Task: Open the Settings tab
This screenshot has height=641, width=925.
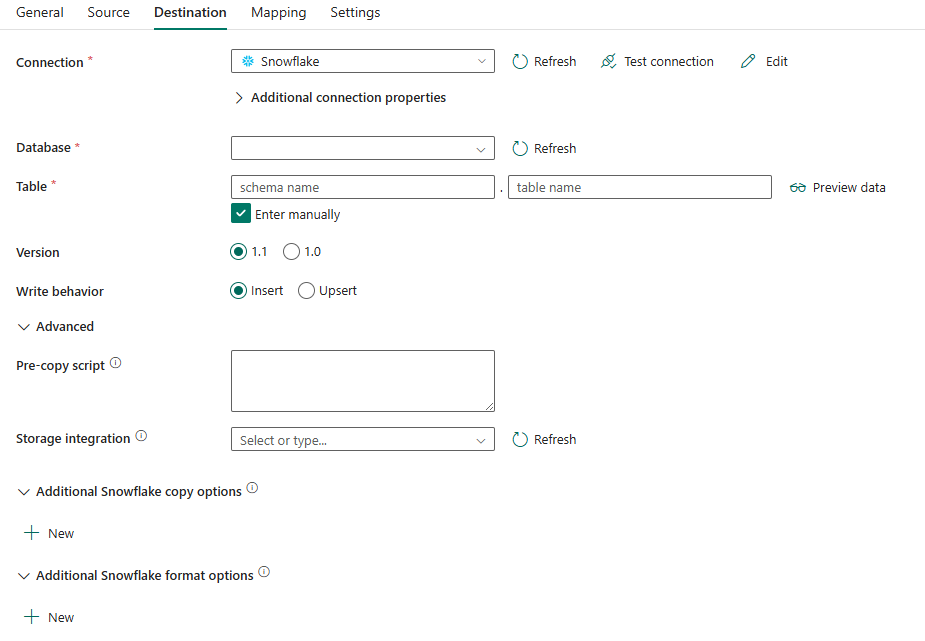Action: [x=355, y=12]
